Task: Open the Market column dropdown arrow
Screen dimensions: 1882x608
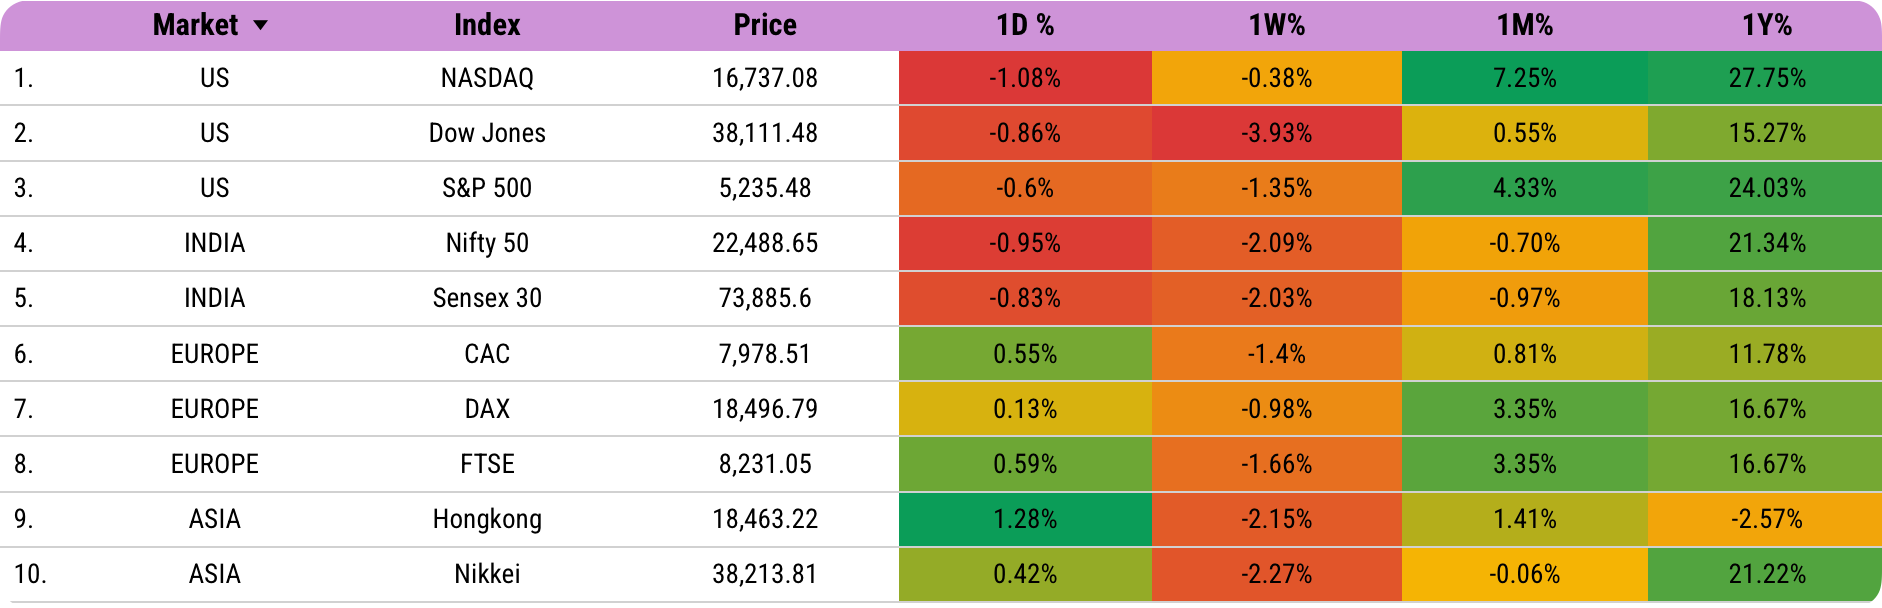Action: (261, 26)
